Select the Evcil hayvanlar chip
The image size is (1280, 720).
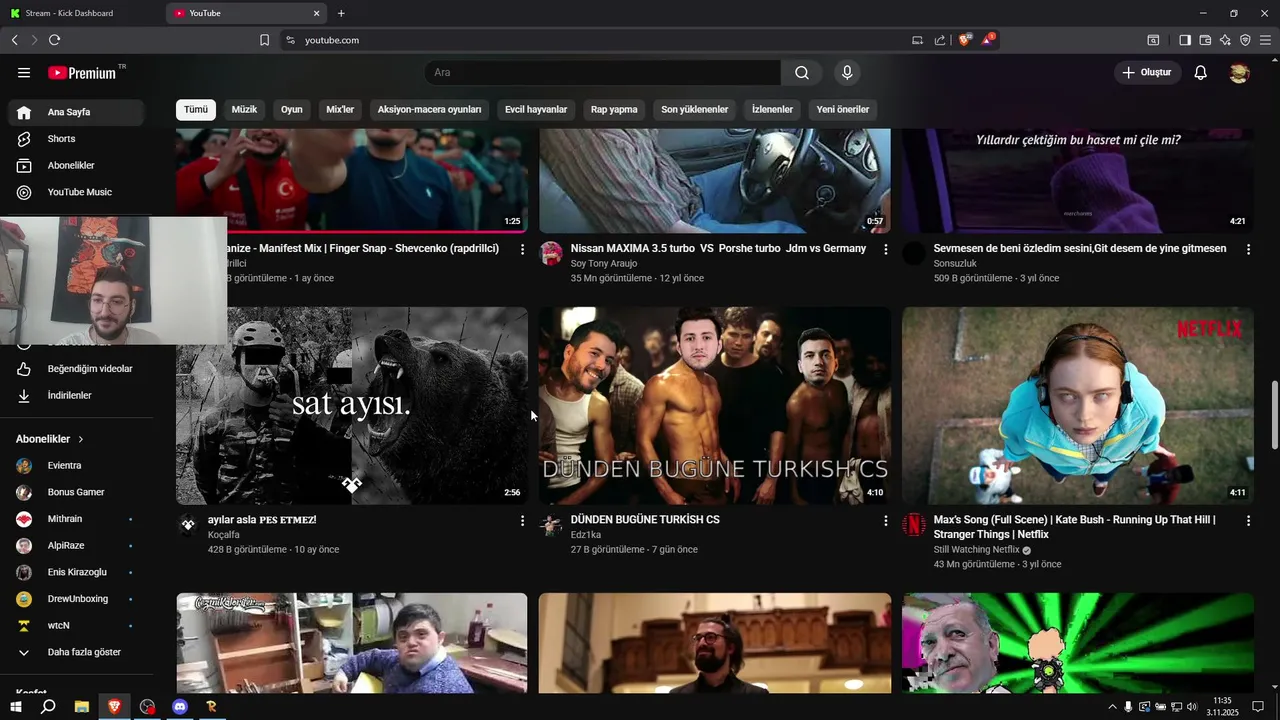pyautogui.click(x=536, y=110)
